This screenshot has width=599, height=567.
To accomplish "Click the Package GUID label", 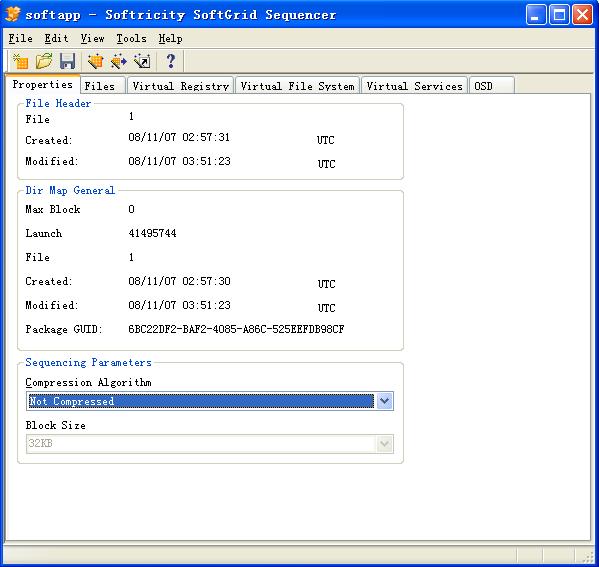I will pos(64,329).
